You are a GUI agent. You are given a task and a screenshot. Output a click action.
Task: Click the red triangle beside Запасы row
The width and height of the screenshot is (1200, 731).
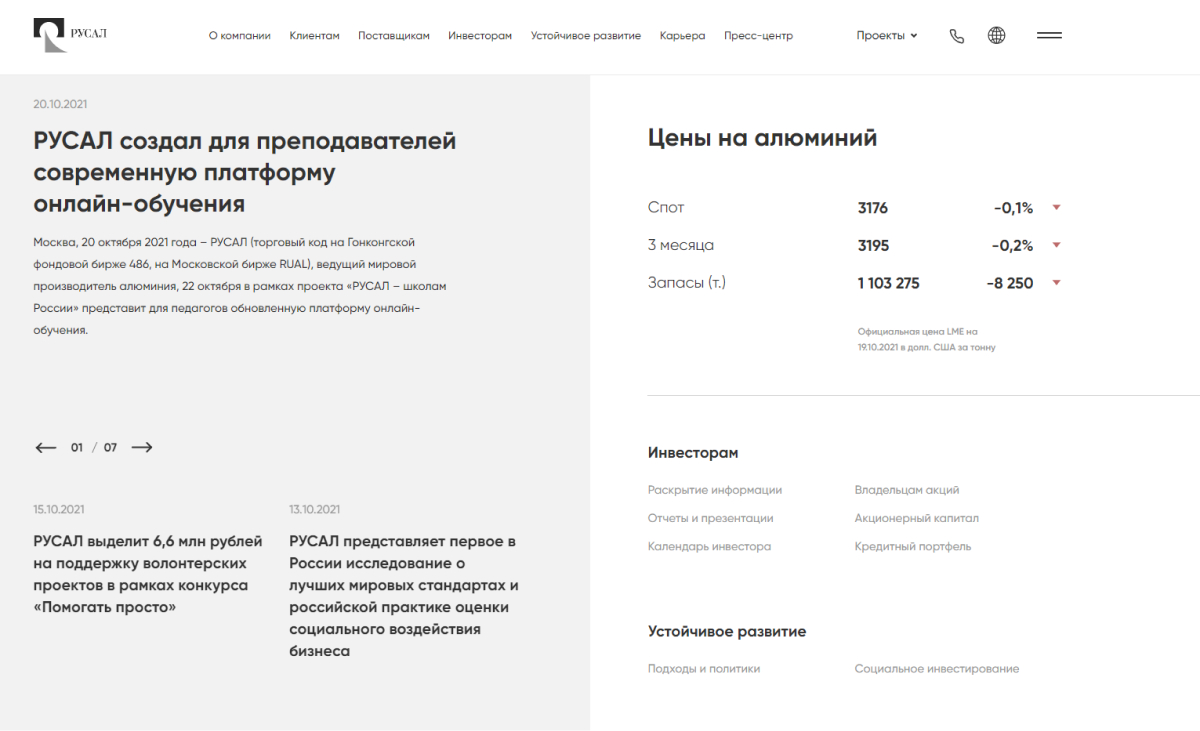click(1056, 283)
